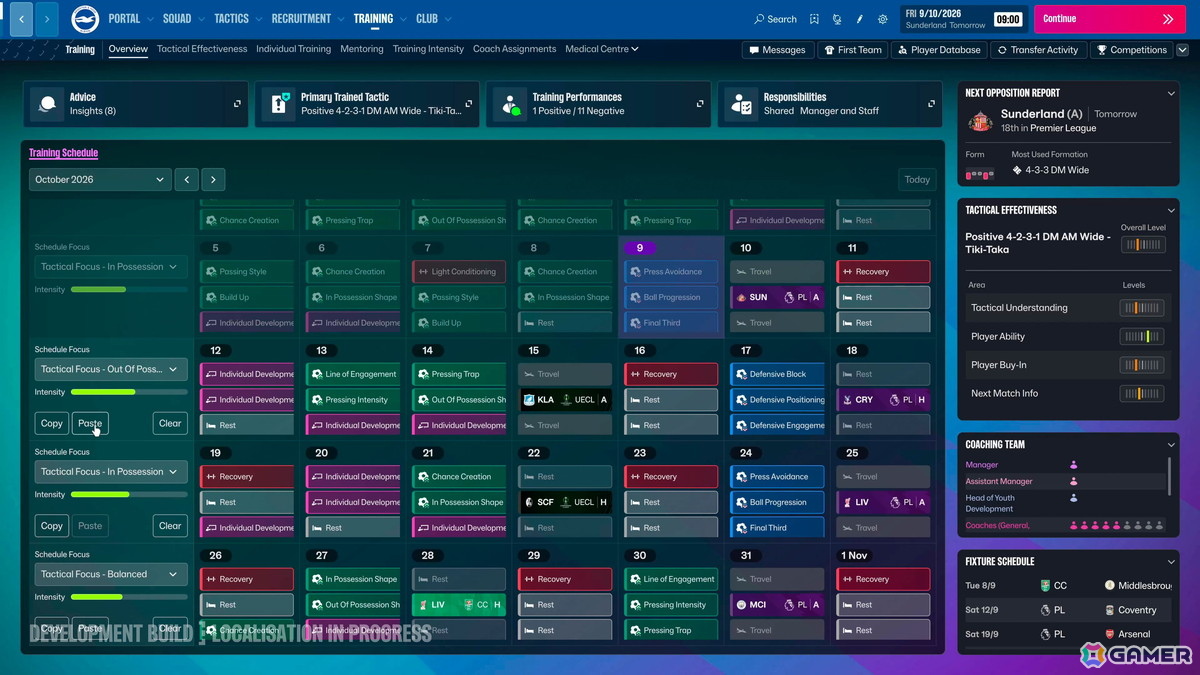Click the Sunderland club badge in the opposition report
This screenshot has height=675, width=1200.
tap(980, 121)
